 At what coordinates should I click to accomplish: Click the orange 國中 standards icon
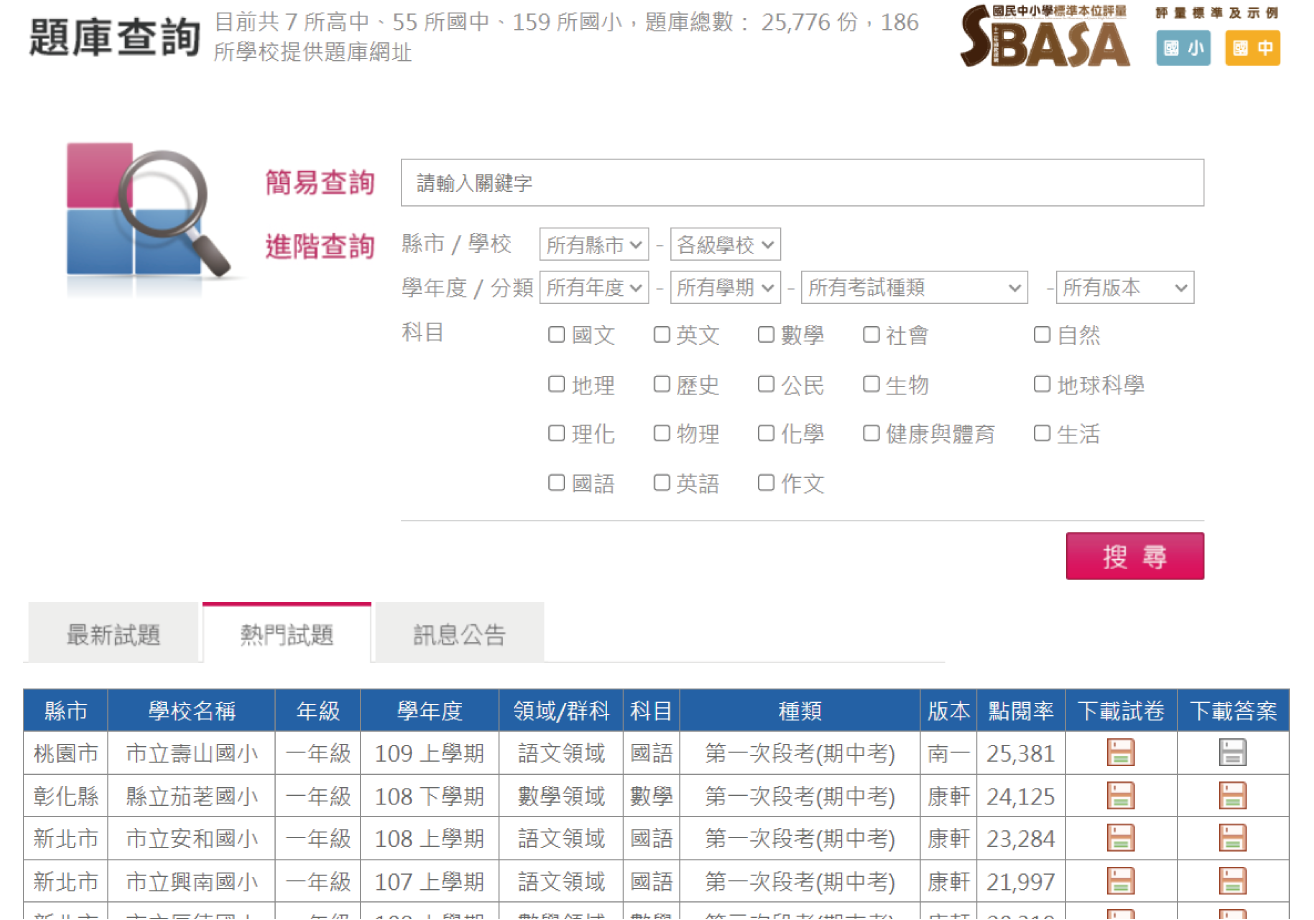tap(1252, 48)
